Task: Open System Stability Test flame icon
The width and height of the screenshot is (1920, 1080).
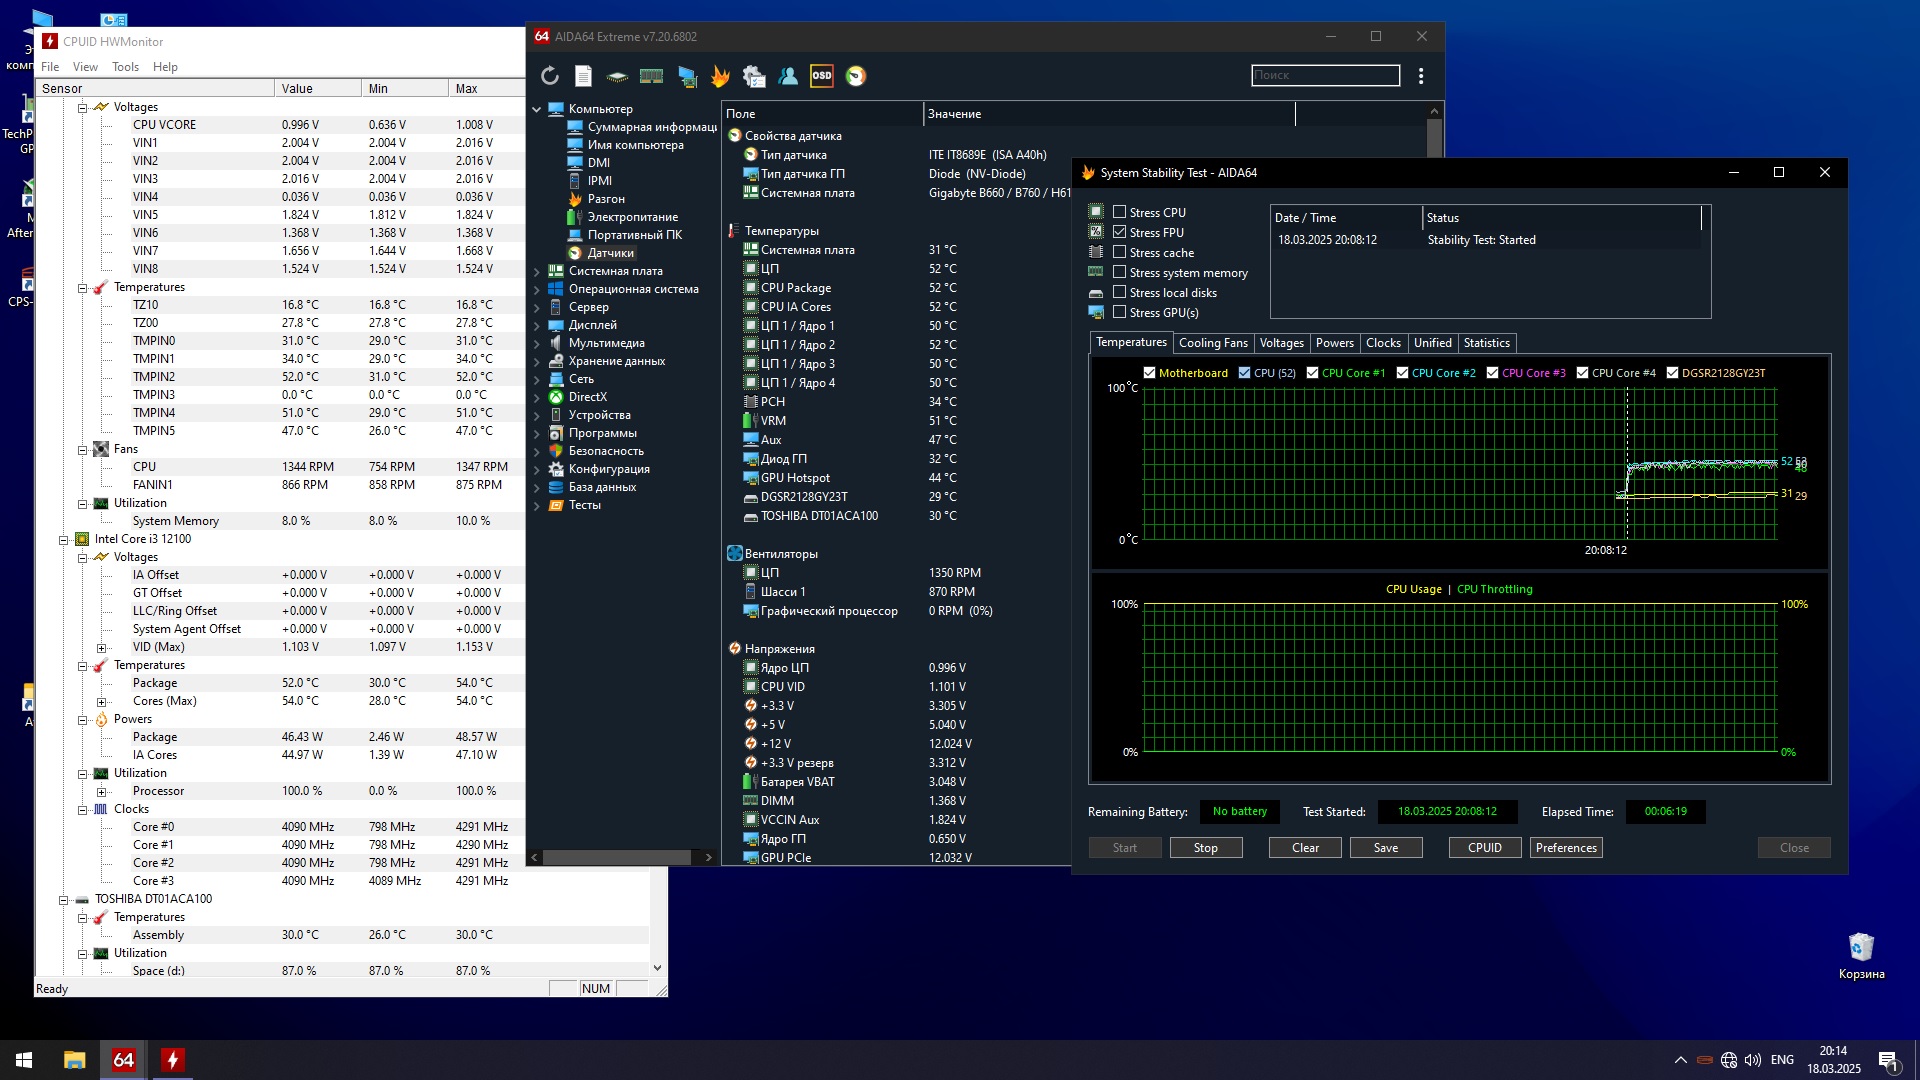Action: 720,76
